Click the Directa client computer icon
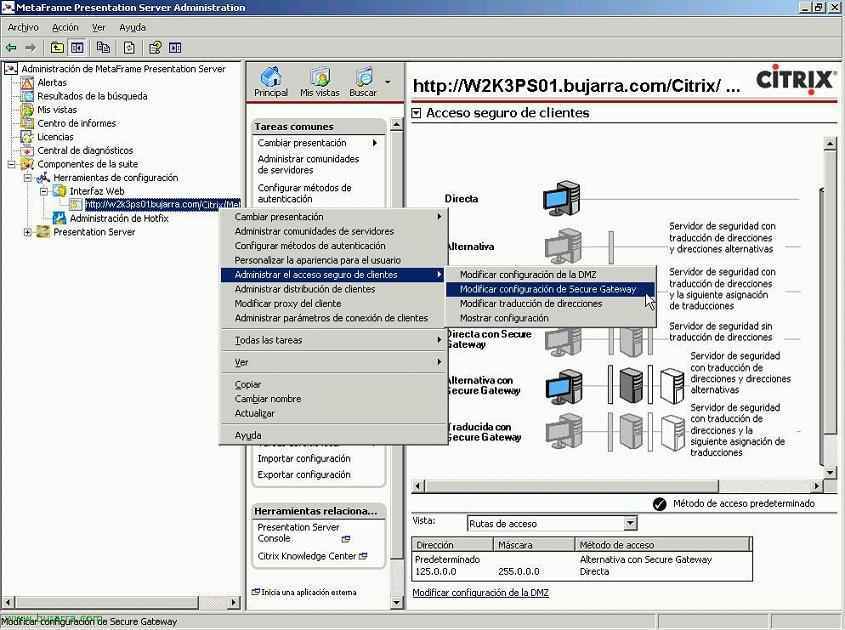The height and width of the screenshot is (630, 845). pos(561,198)
